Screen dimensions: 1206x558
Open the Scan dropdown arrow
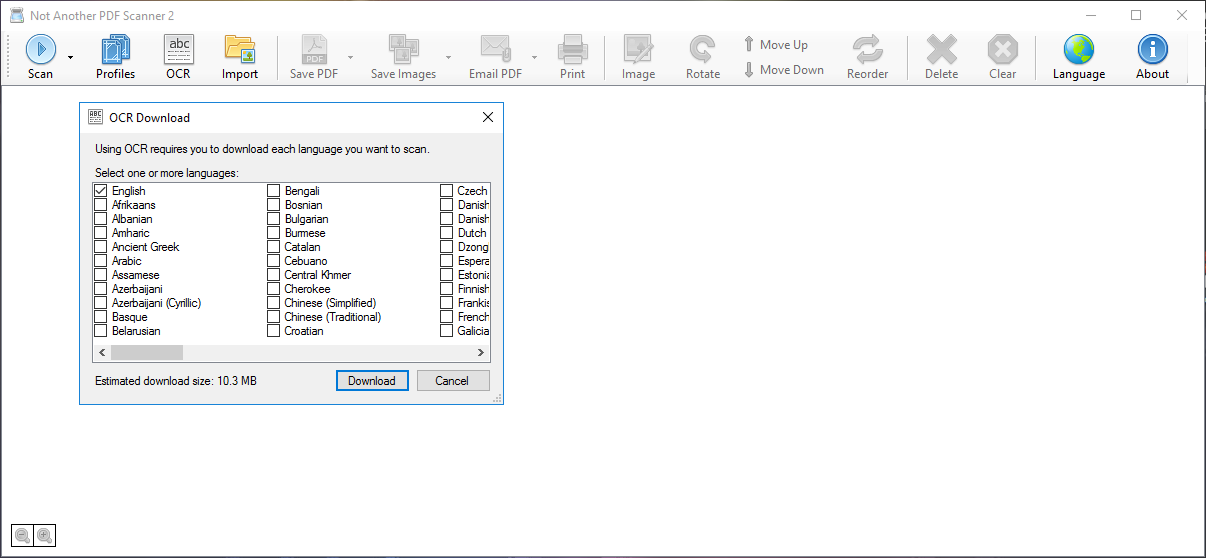(70, 57)
